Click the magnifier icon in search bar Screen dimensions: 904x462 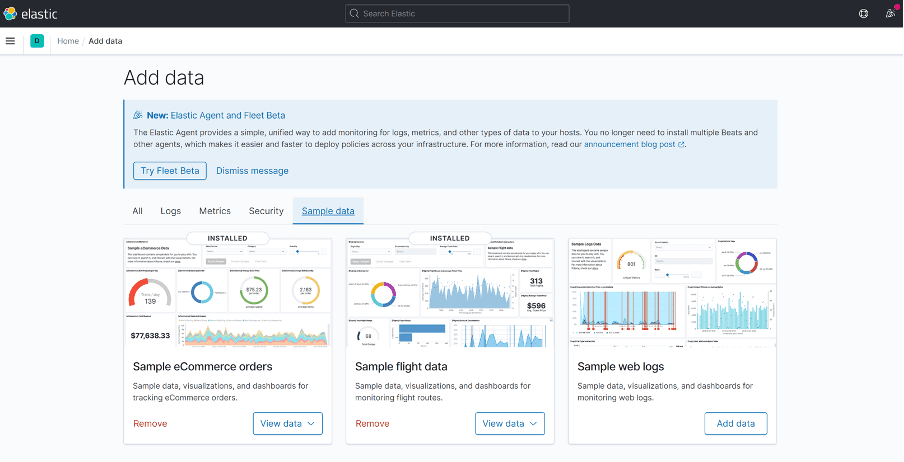pyautogui.click(x=355, y=14)
